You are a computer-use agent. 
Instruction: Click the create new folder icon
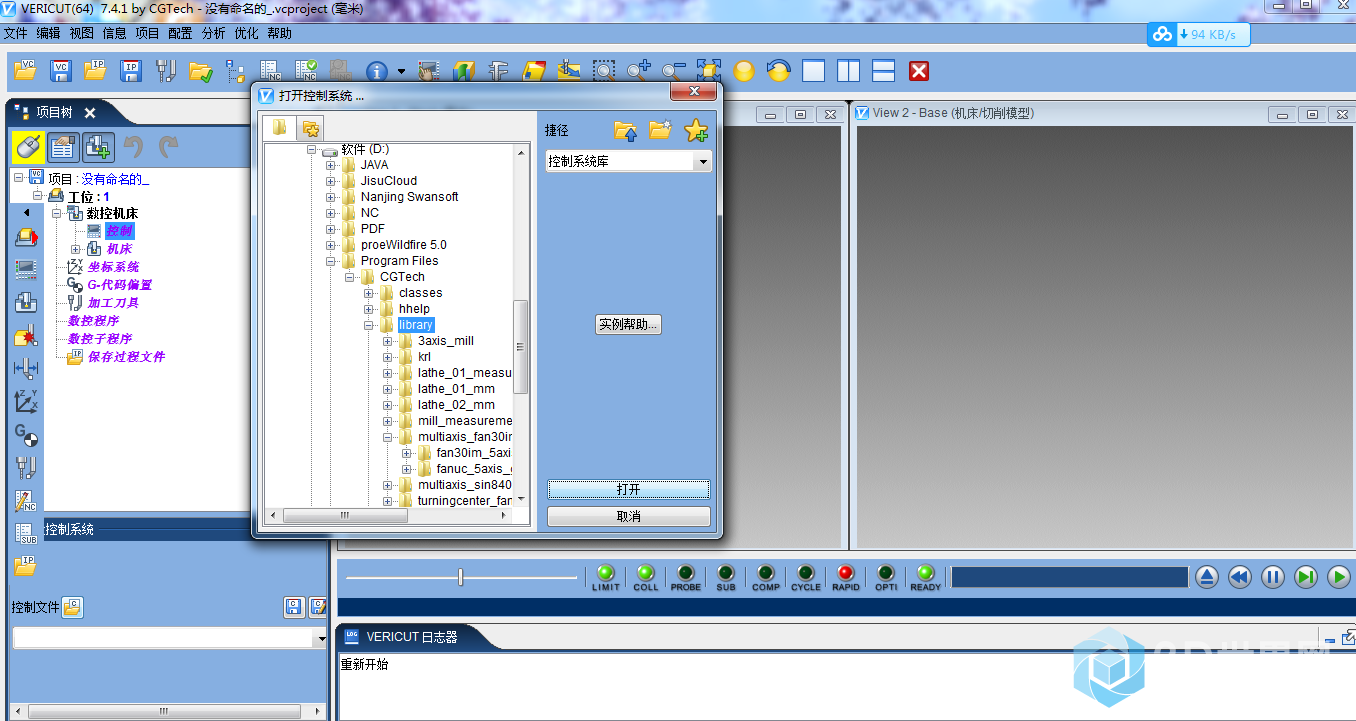[660, 130]
